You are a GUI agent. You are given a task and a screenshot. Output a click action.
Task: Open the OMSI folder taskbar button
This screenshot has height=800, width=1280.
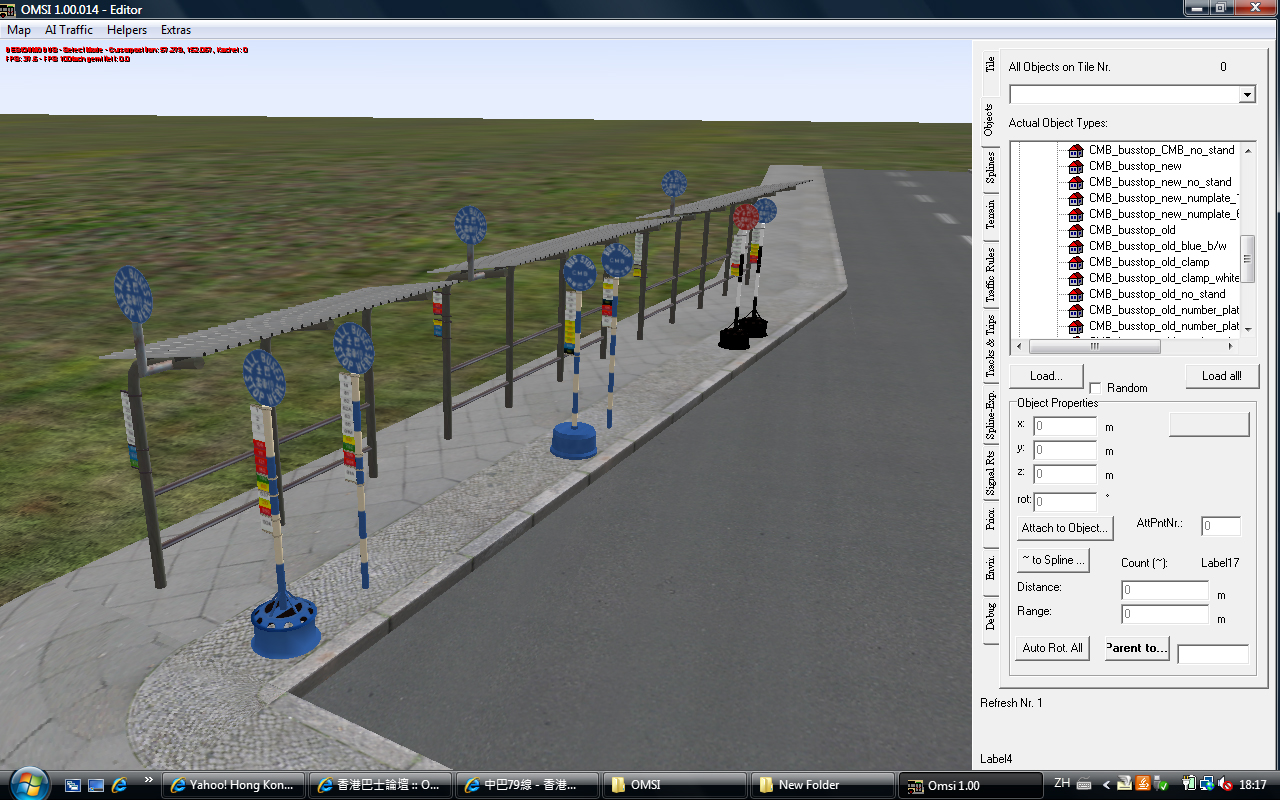tap(675, 785)
